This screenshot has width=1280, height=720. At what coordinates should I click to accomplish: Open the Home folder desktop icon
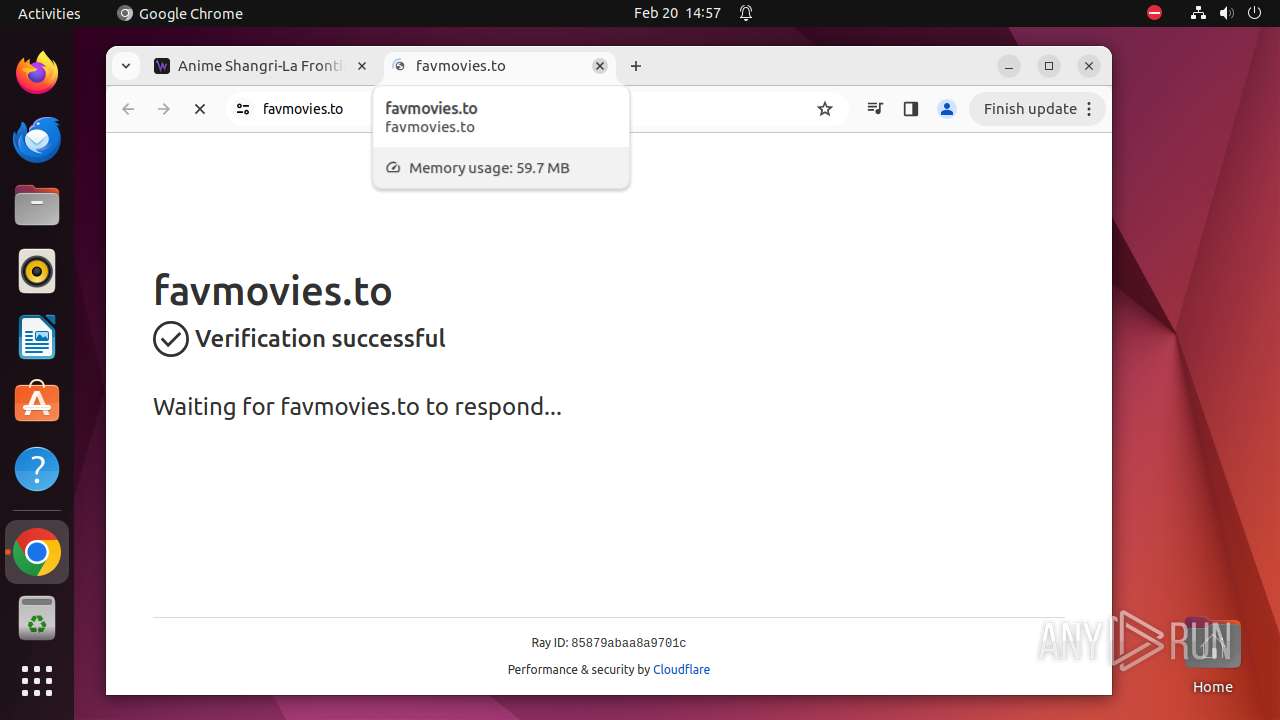click(x=1212, y=655)
